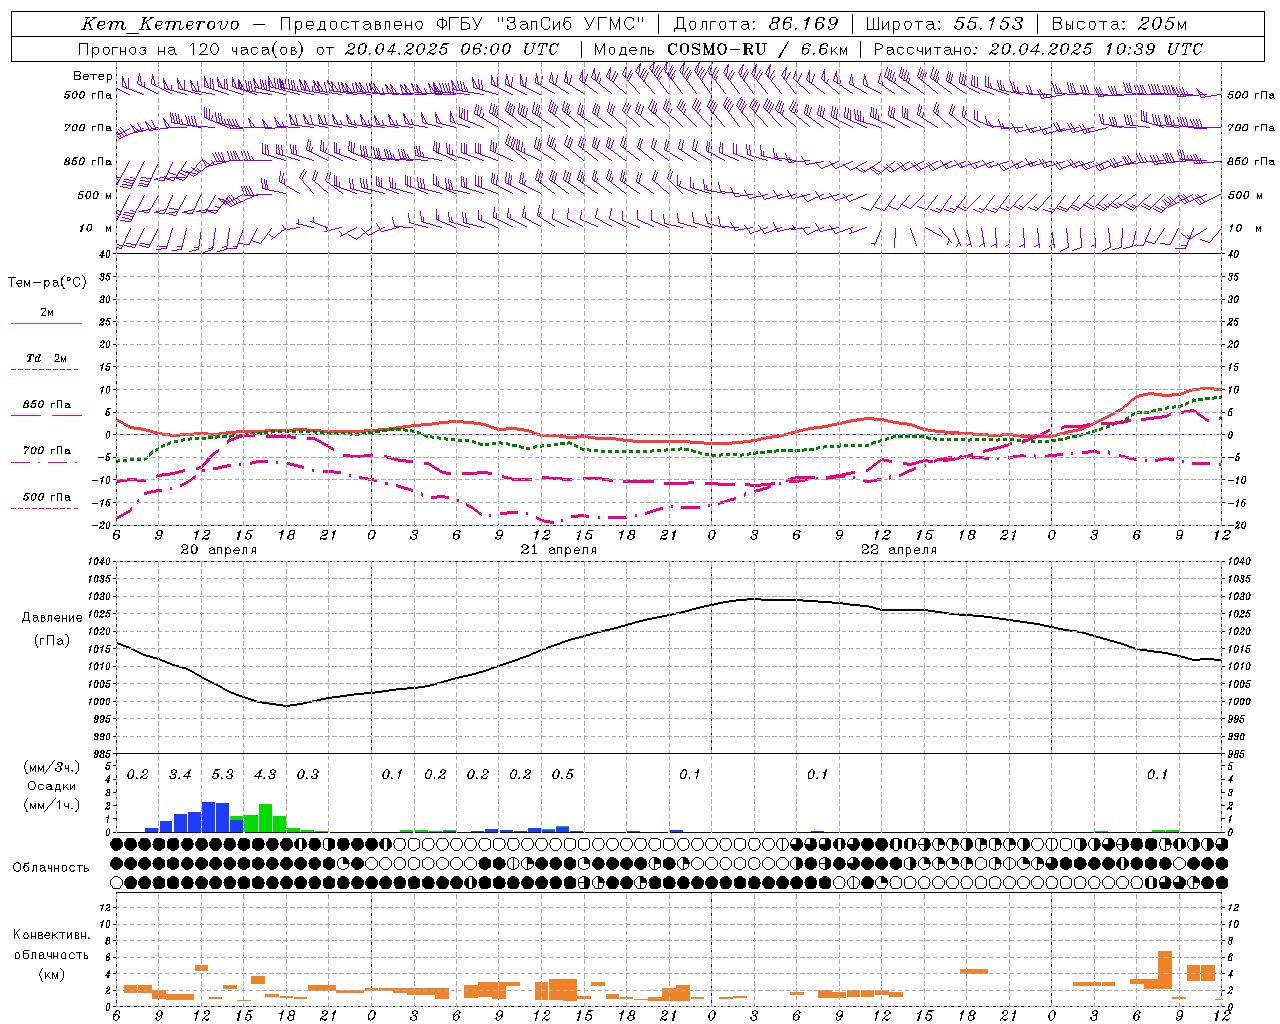Select the text Предоставлено ФГБУ "ЗапСиб УГМС"
The width and height of the screenshot is (1280, 1024).
[462, 24]
